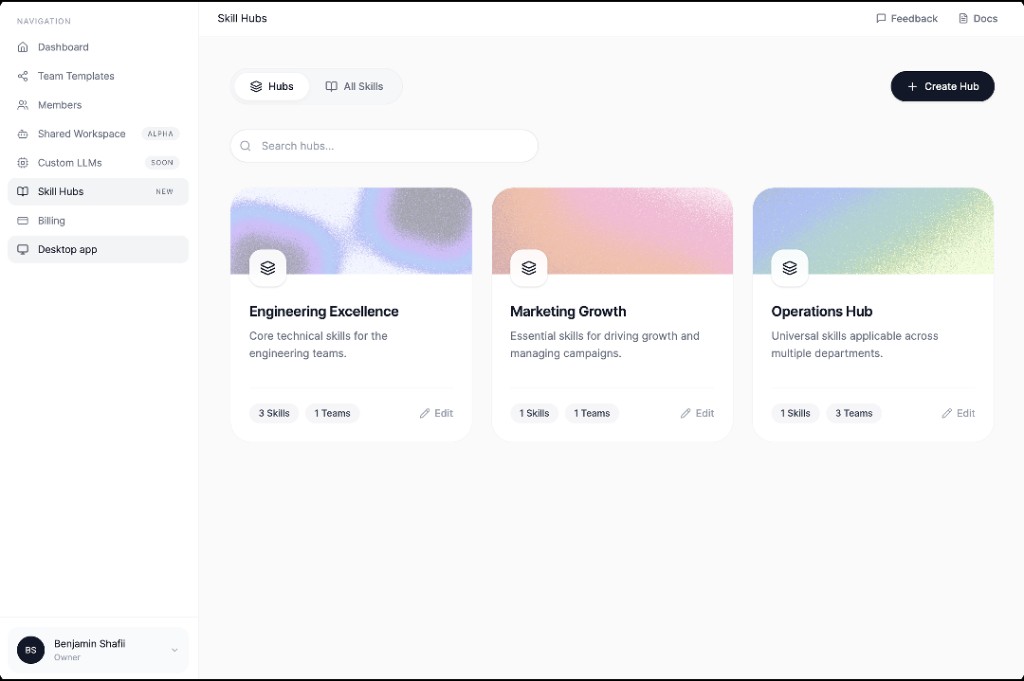Edit the Engineering Excellence hub
The image size is (1024, 681).
click(436, 413)
